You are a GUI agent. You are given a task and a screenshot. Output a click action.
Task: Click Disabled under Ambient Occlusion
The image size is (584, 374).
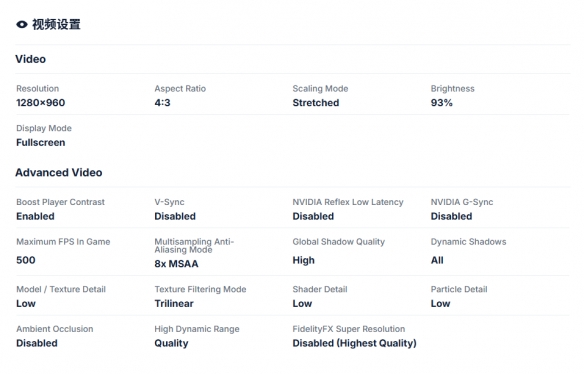click(x=37, y=343)
